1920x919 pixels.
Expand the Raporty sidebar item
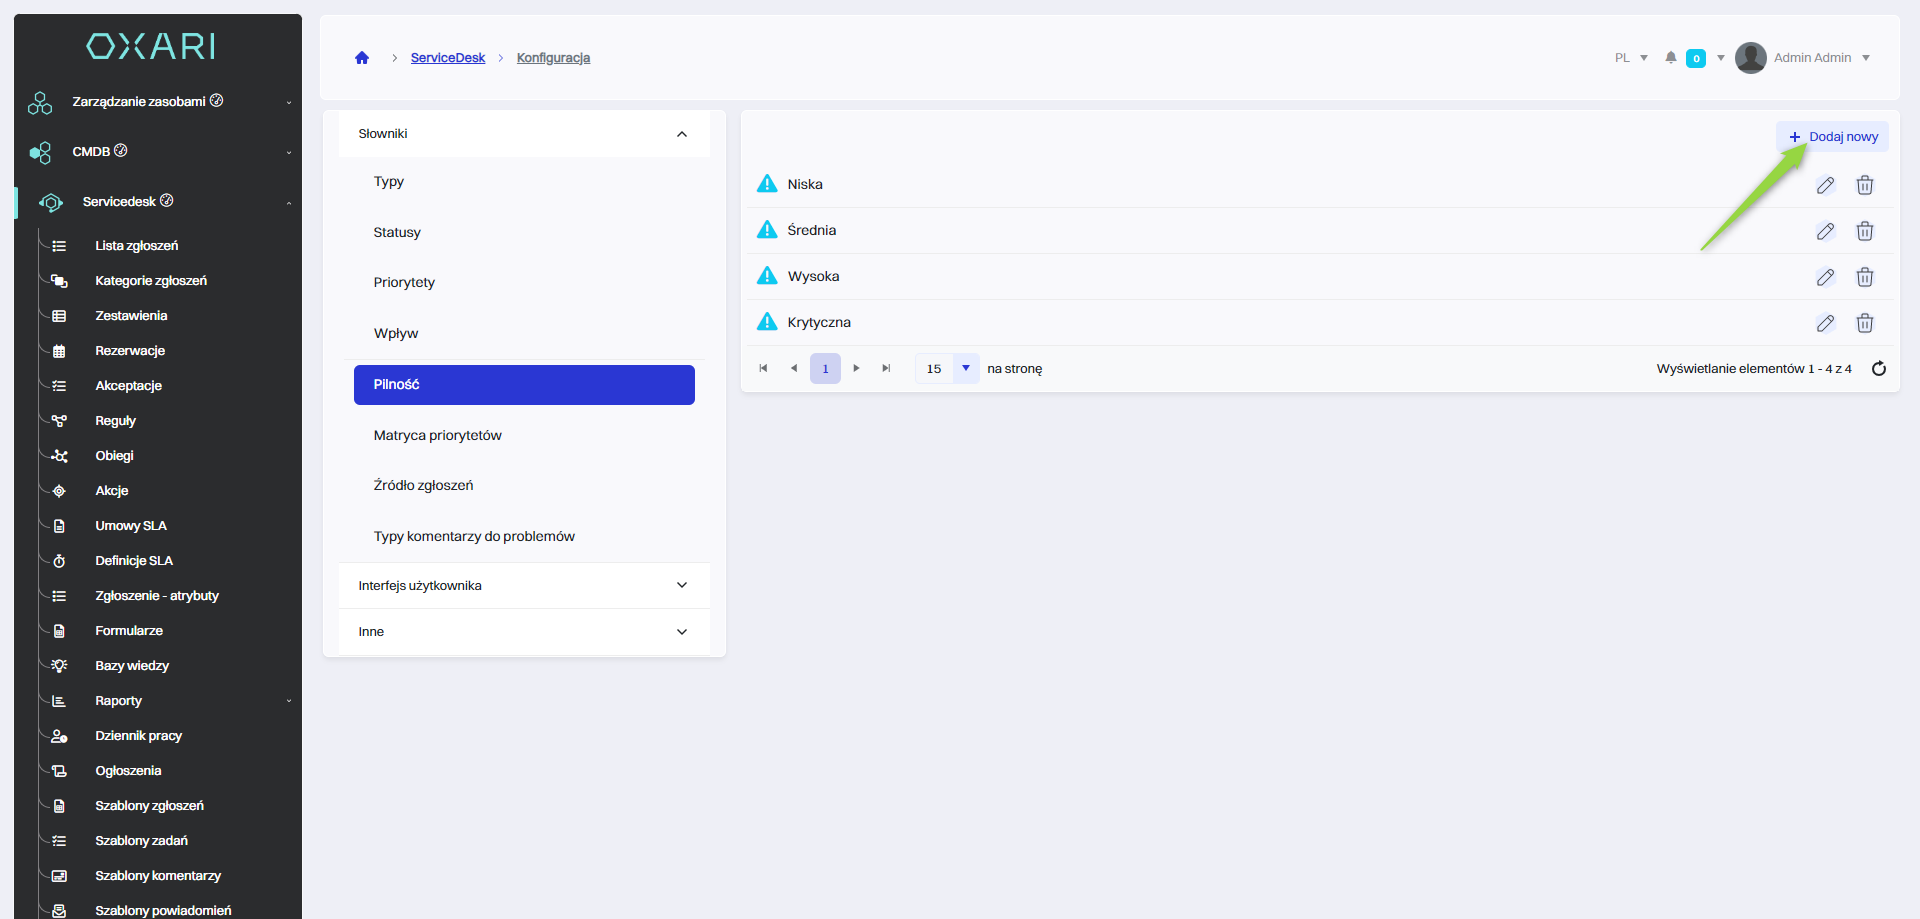point(118,701)
